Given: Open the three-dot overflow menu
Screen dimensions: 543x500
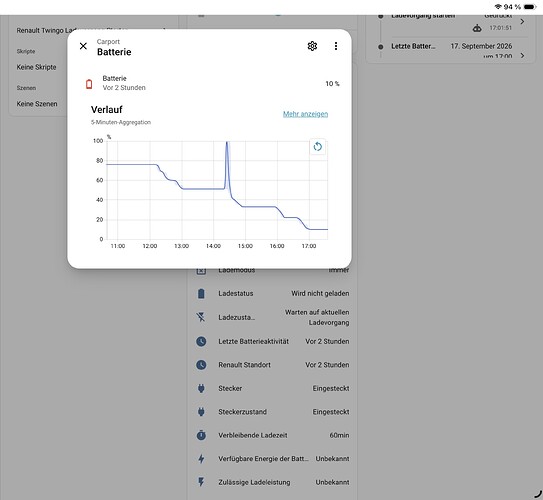Looking at the screenshot, I should tap(336, 46).
